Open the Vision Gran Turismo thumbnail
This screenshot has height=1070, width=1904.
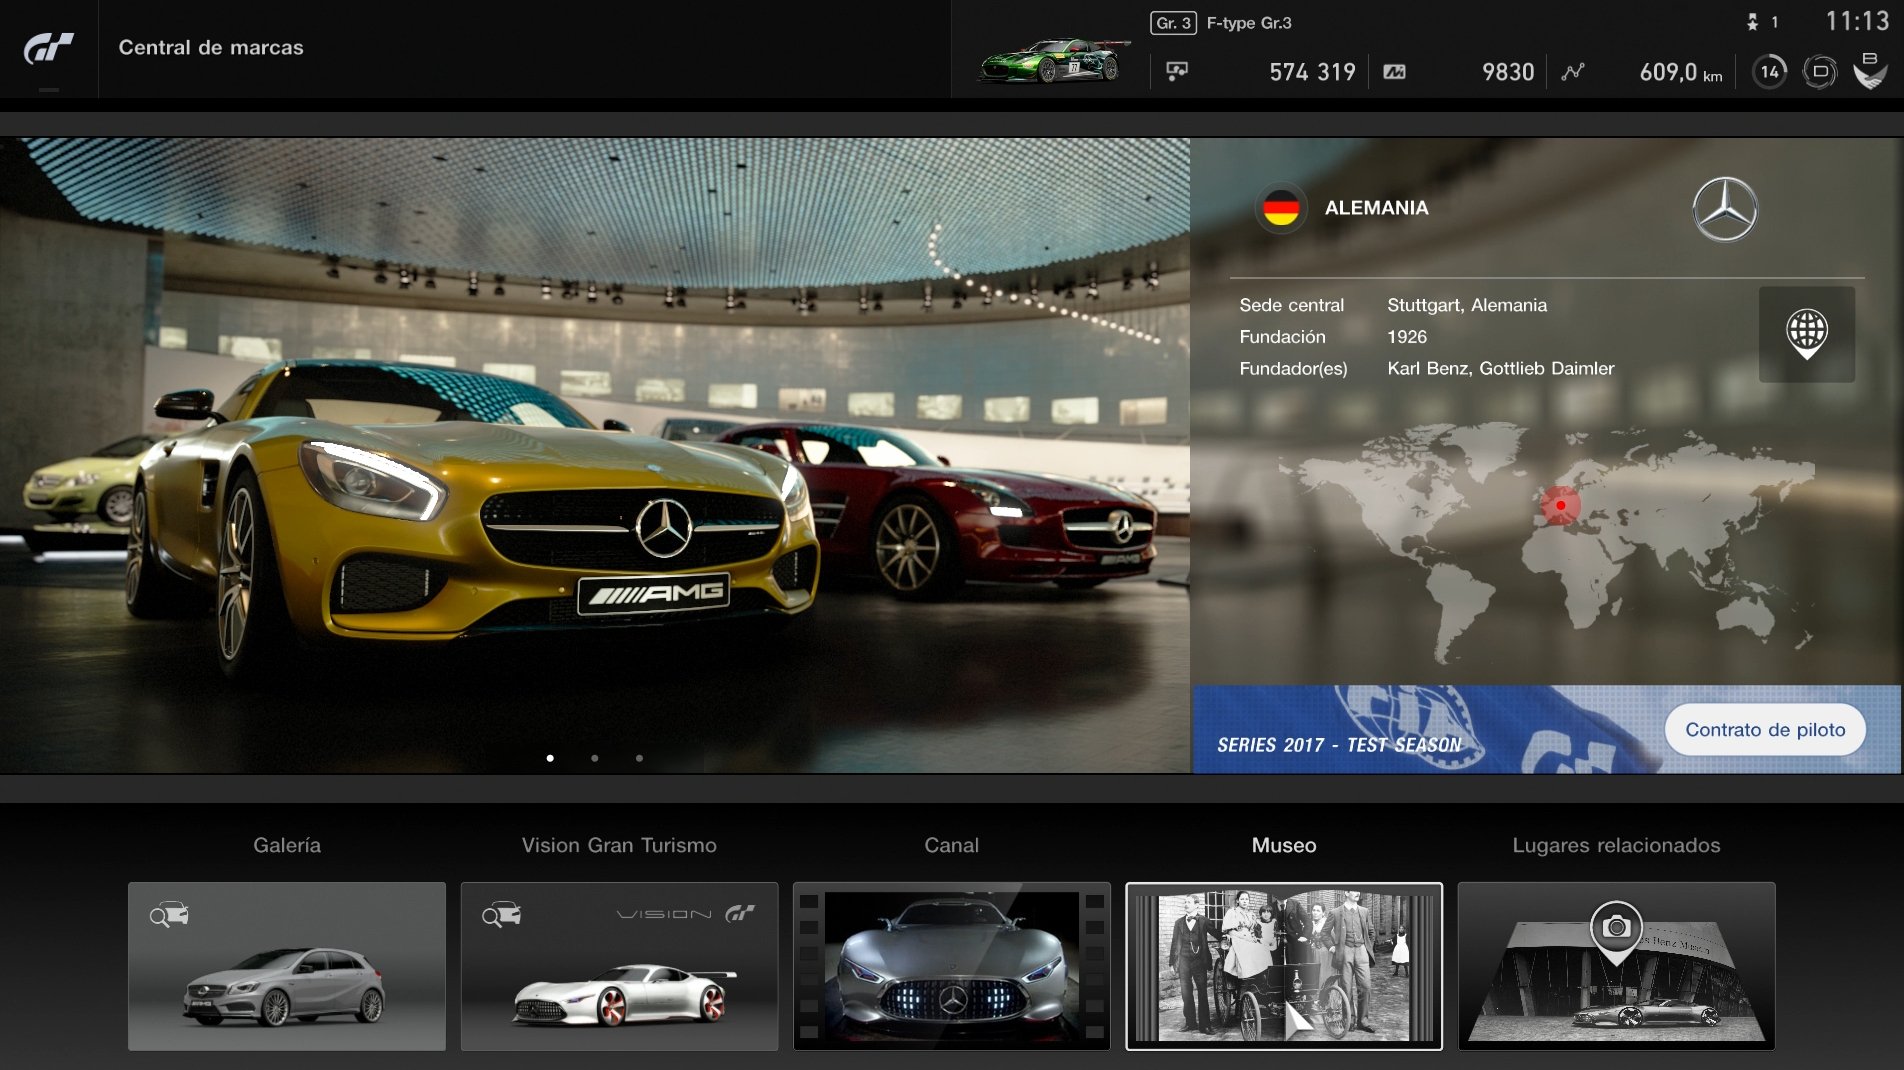click(619, 965)
